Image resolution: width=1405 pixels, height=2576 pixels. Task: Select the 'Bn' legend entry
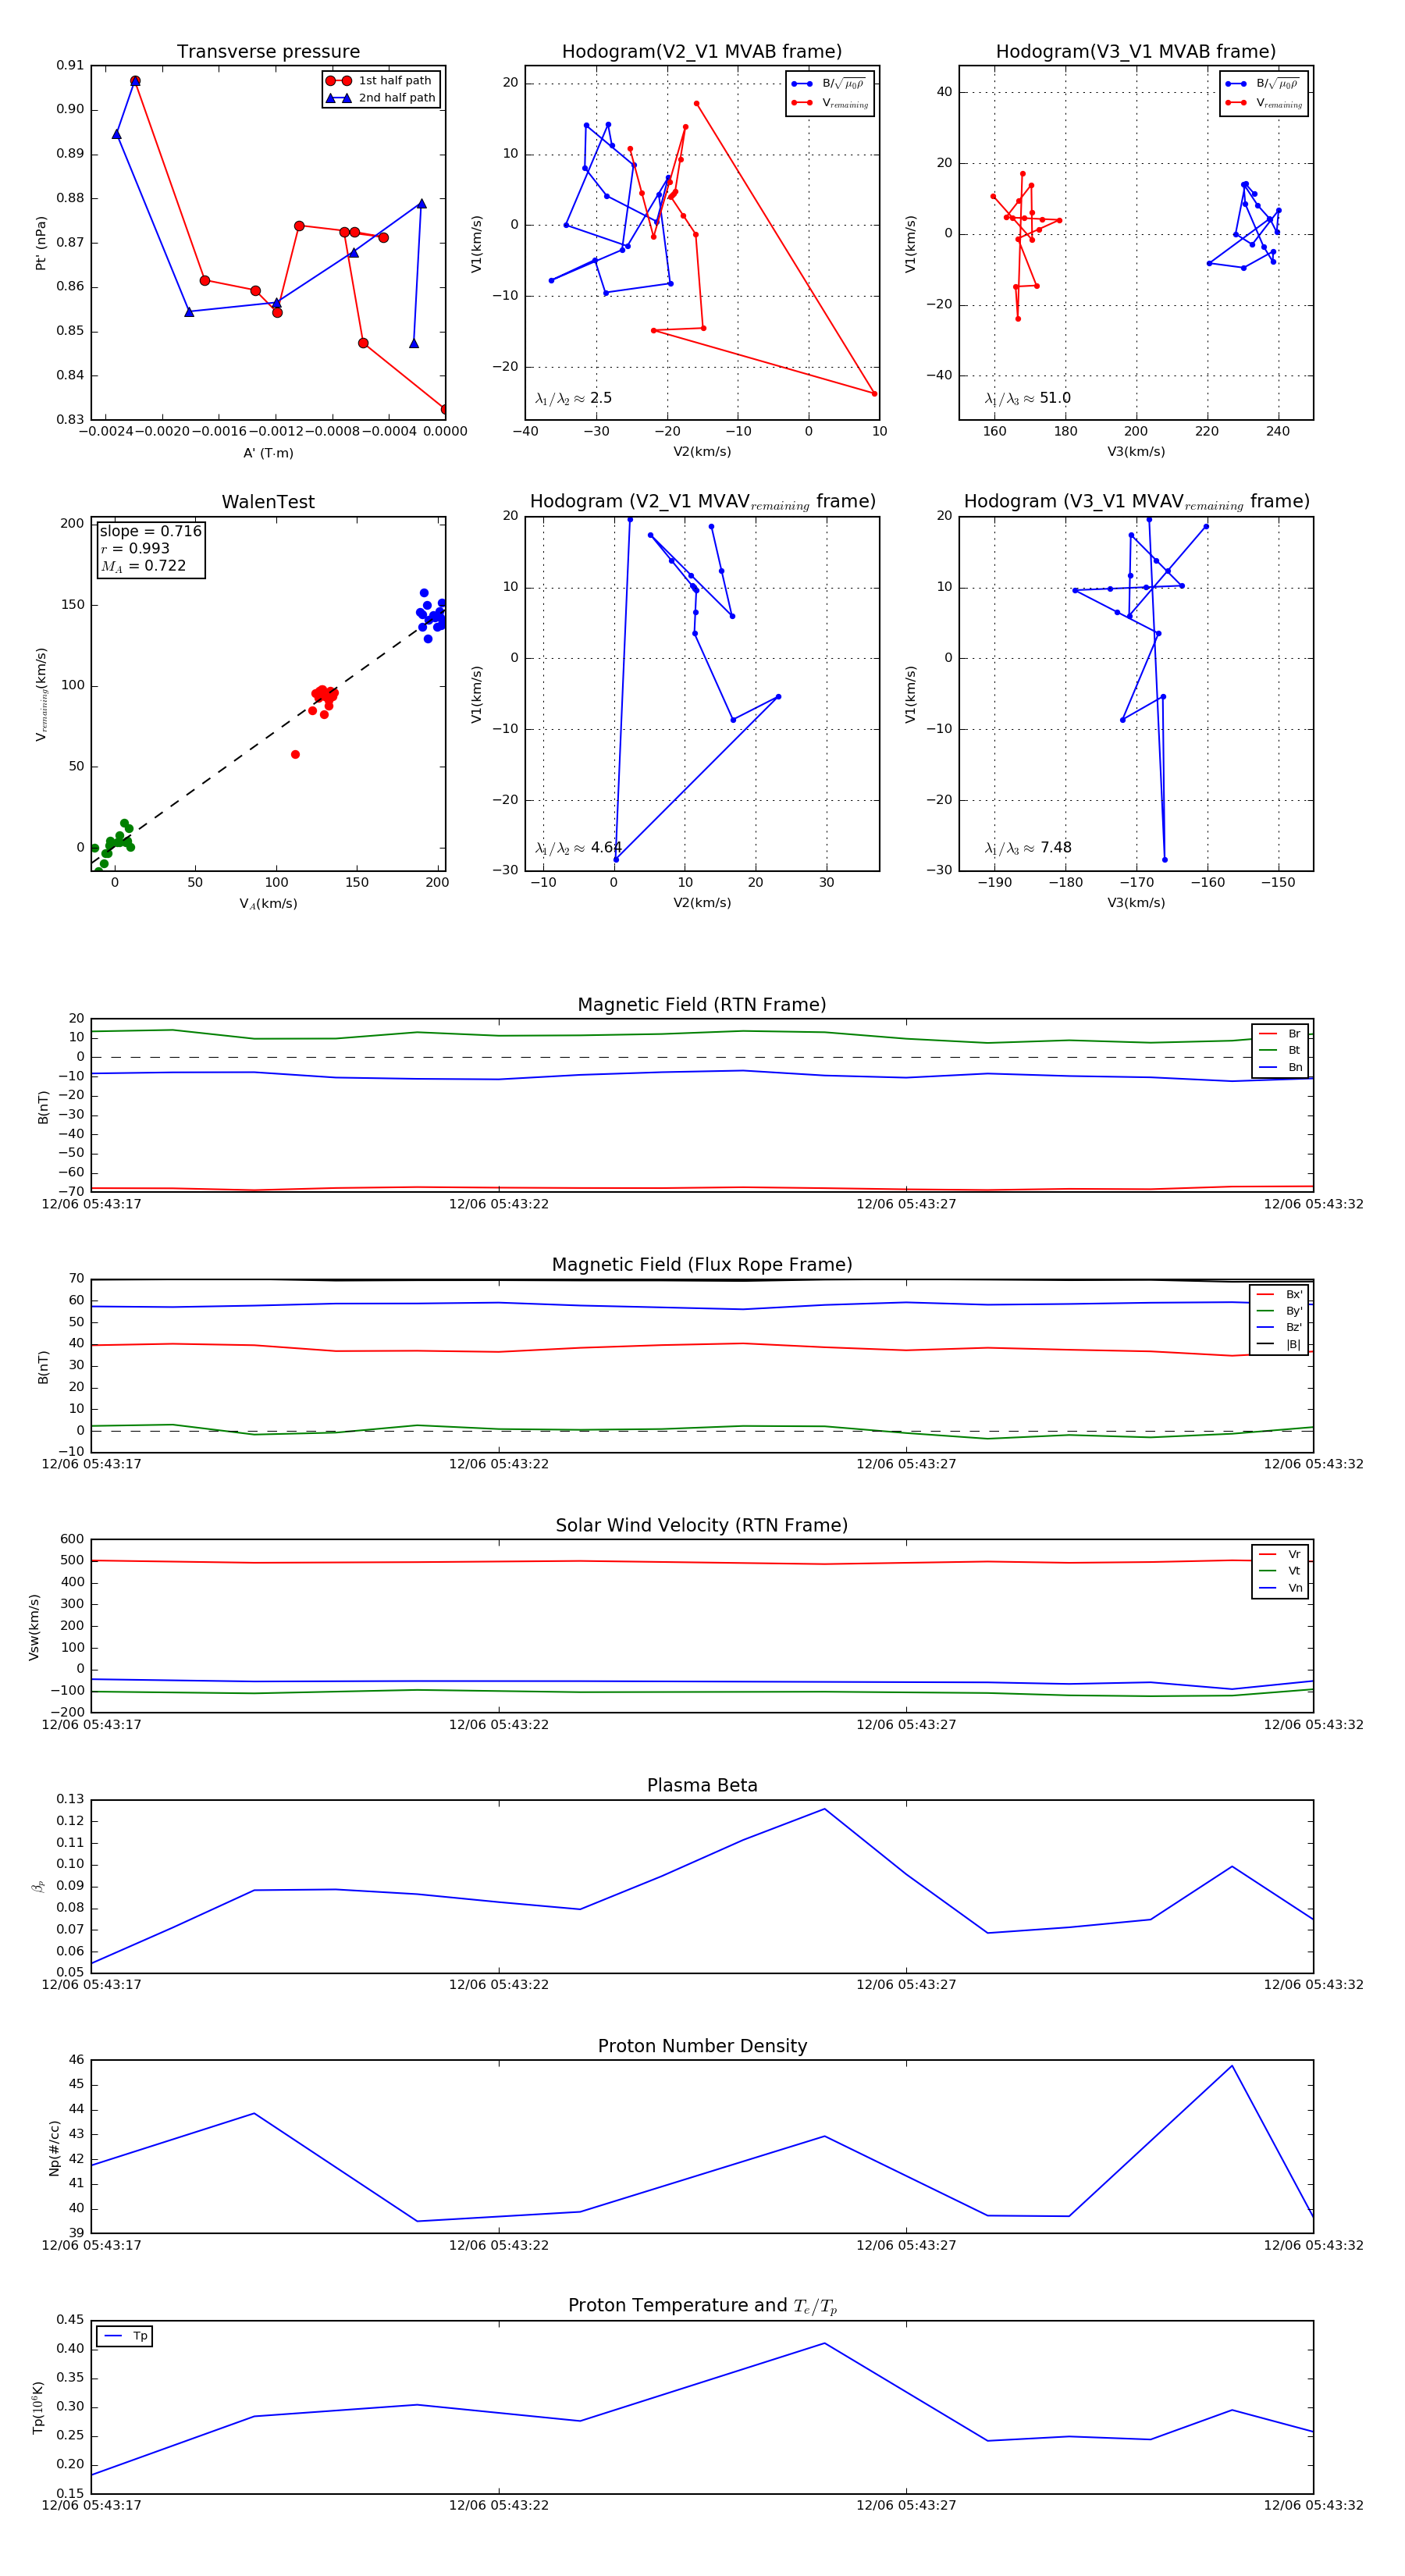1280,1067
